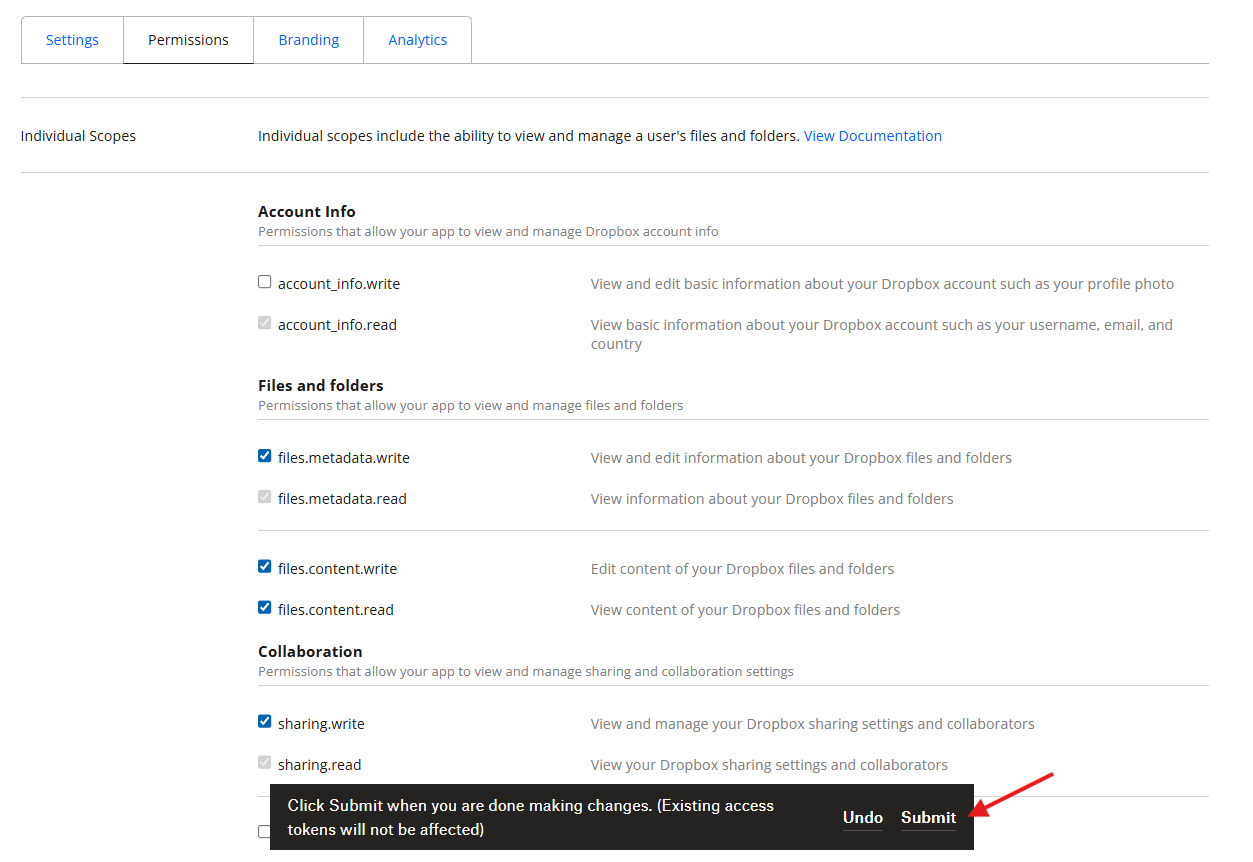Click the Files and folders heading
Viewport: 1253px width, 862px height.
320,386
